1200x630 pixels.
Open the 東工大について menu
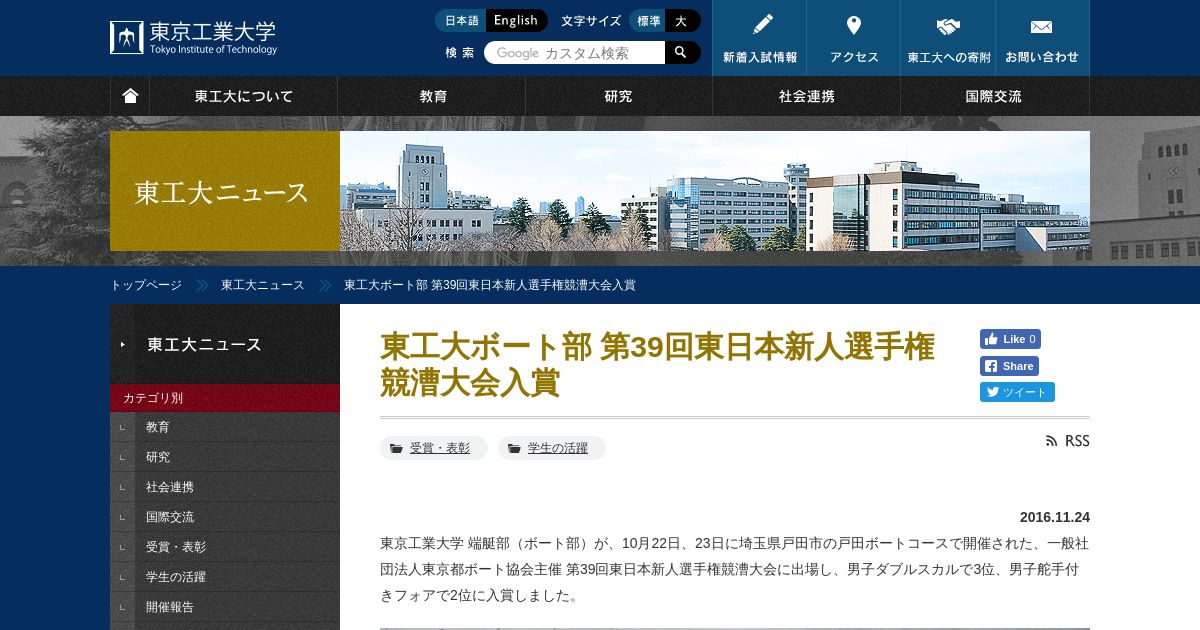[243, 96]
